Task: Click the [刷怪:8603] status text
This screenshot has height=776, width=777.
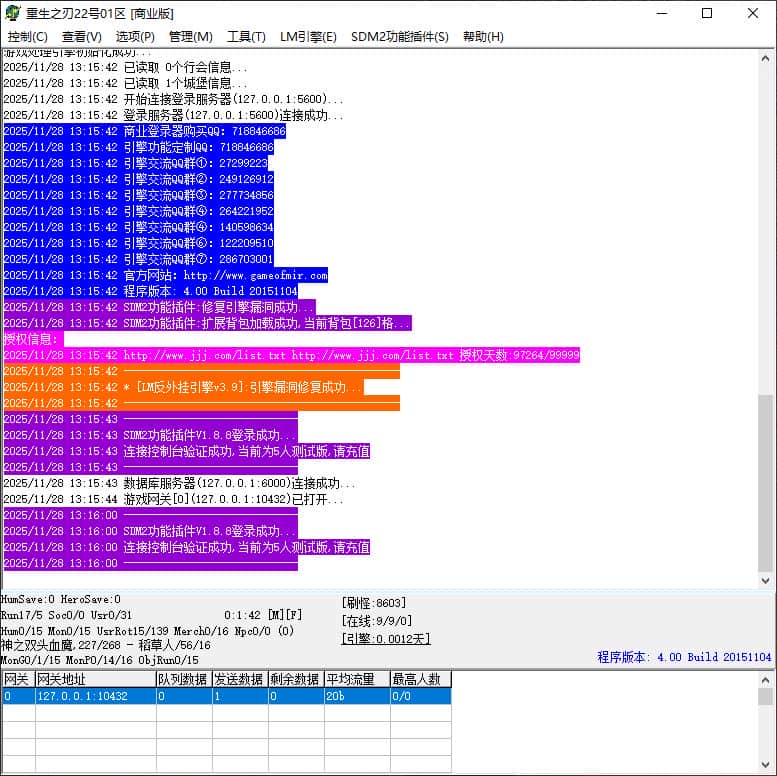Action: pyautogui.click(x=374, y=603)
